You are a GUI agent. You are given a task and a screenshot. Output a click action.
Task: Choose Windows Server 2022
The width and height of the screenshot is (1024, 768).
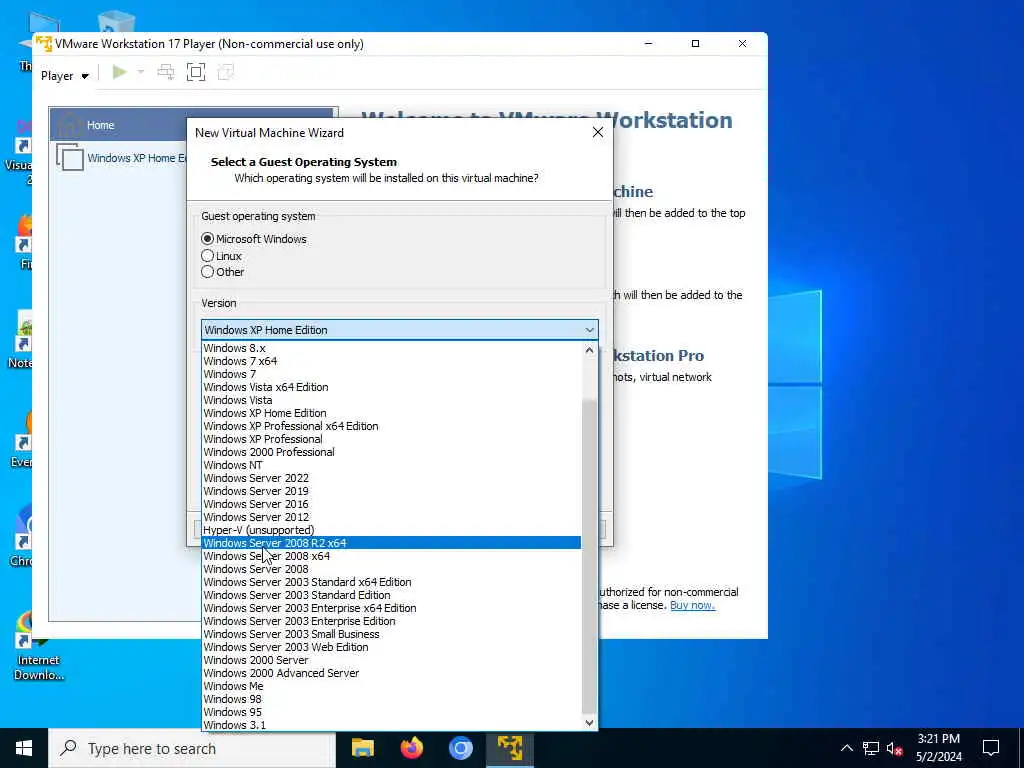(x=391, y=478)
